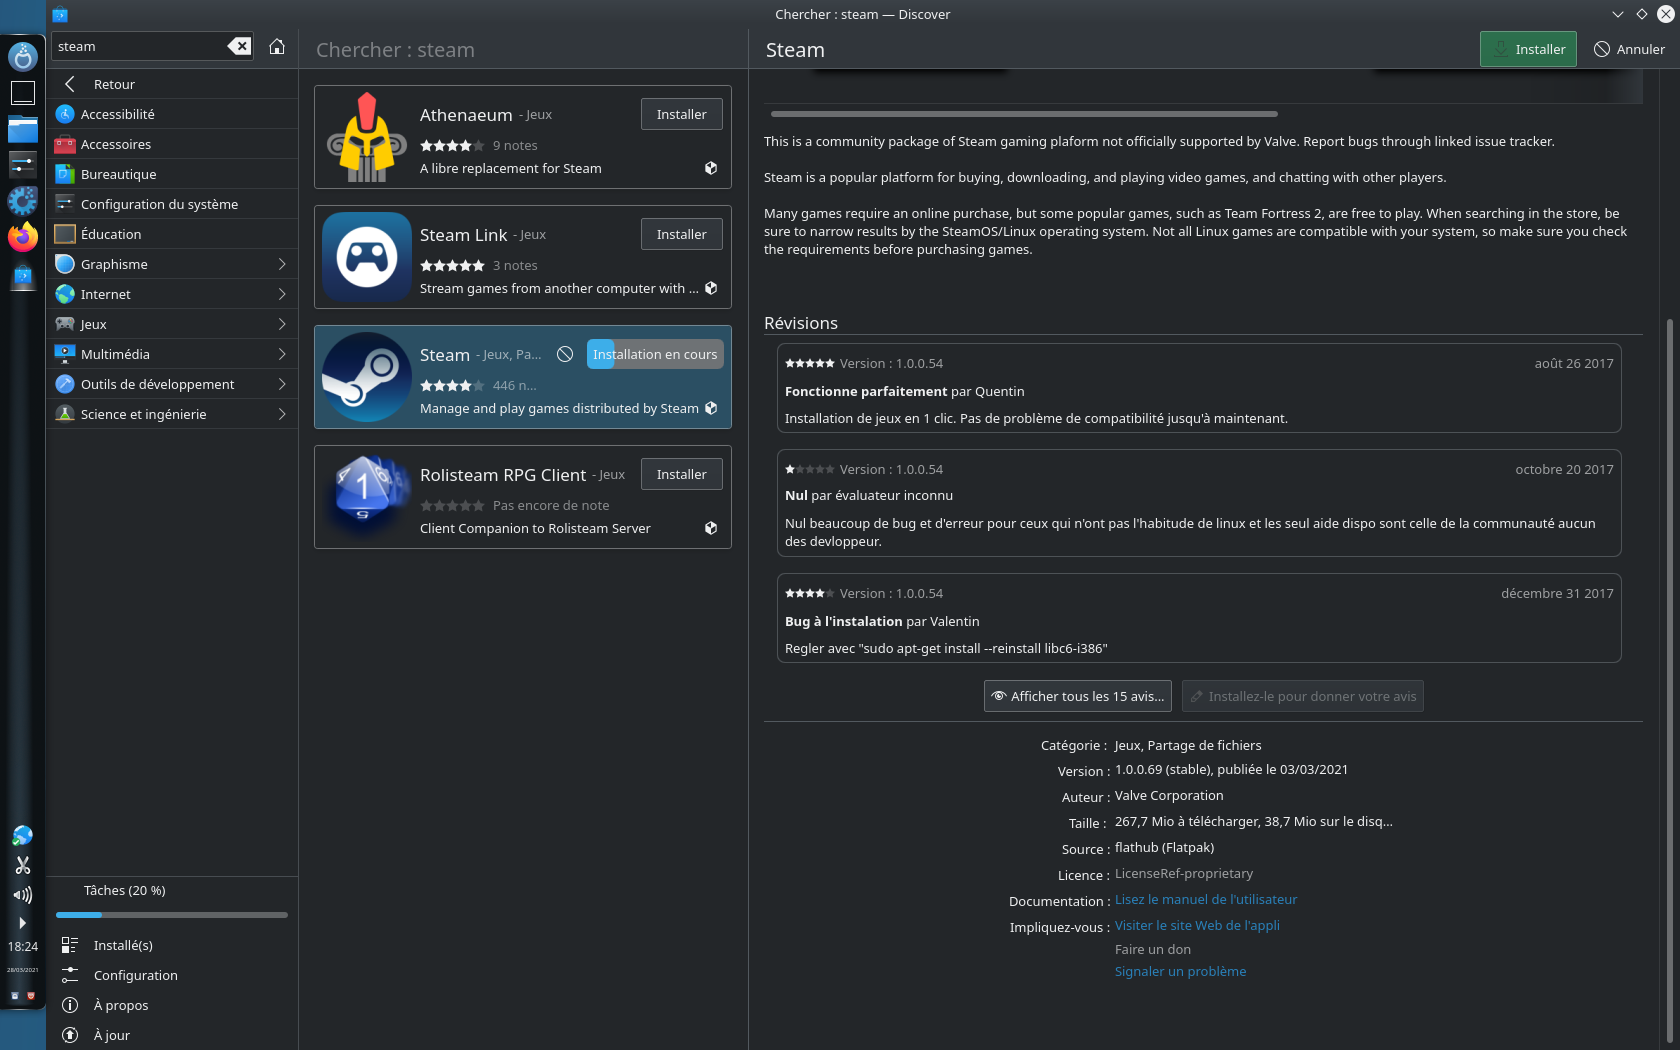This screenshot has height=1050, width=1680.
Task: Open the À jour updates page
Action: [172, 1035]
